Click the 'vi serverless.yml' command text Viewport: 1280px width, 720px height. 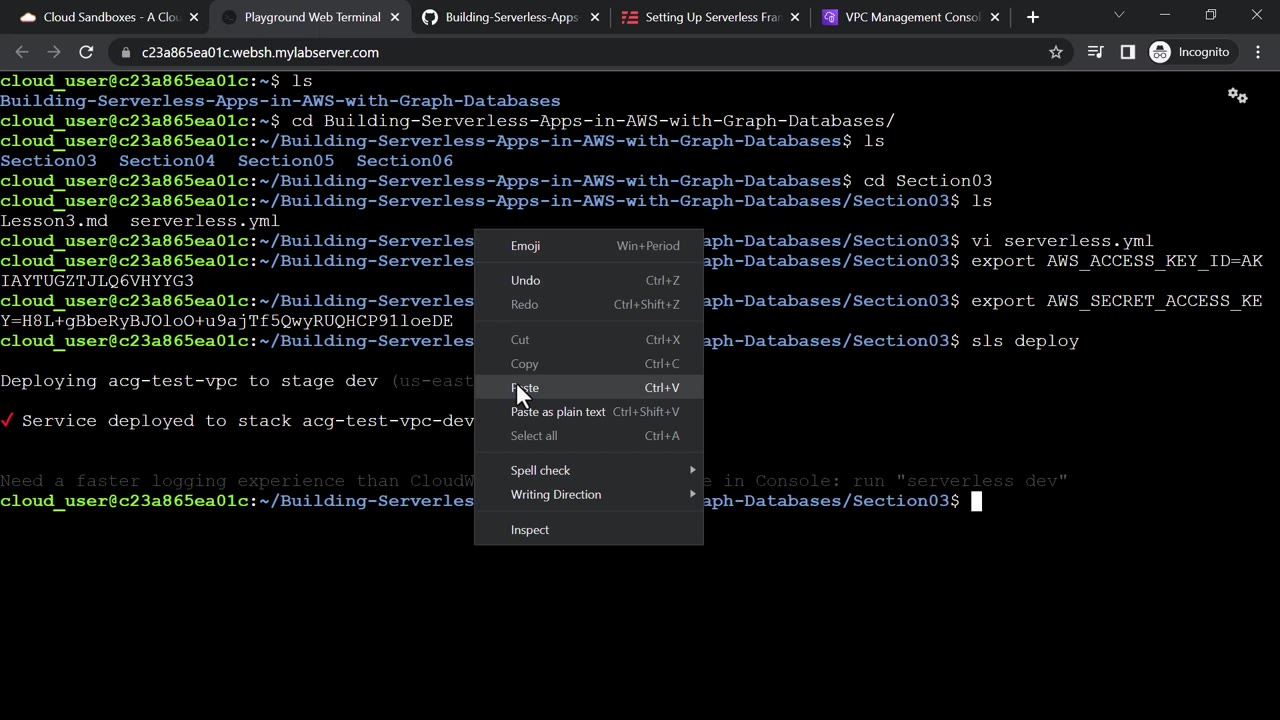(1062, 241)
